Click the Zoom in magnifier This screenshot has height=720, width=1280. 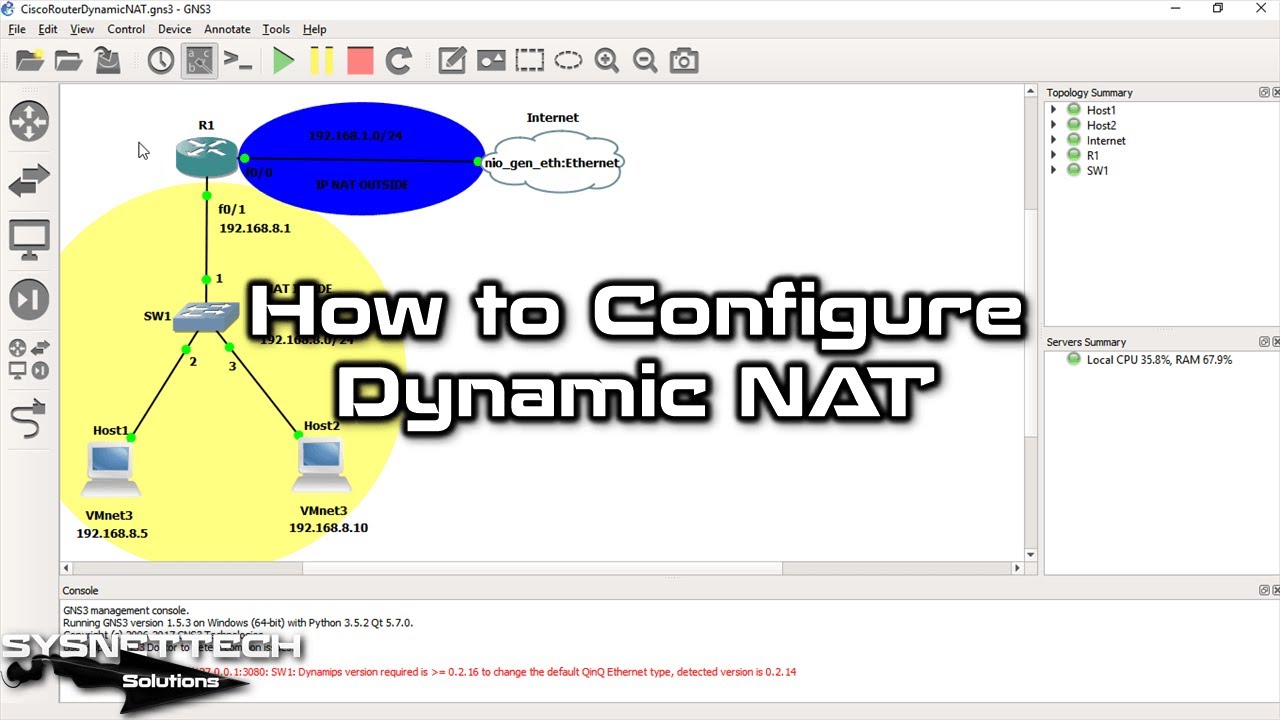606,61
